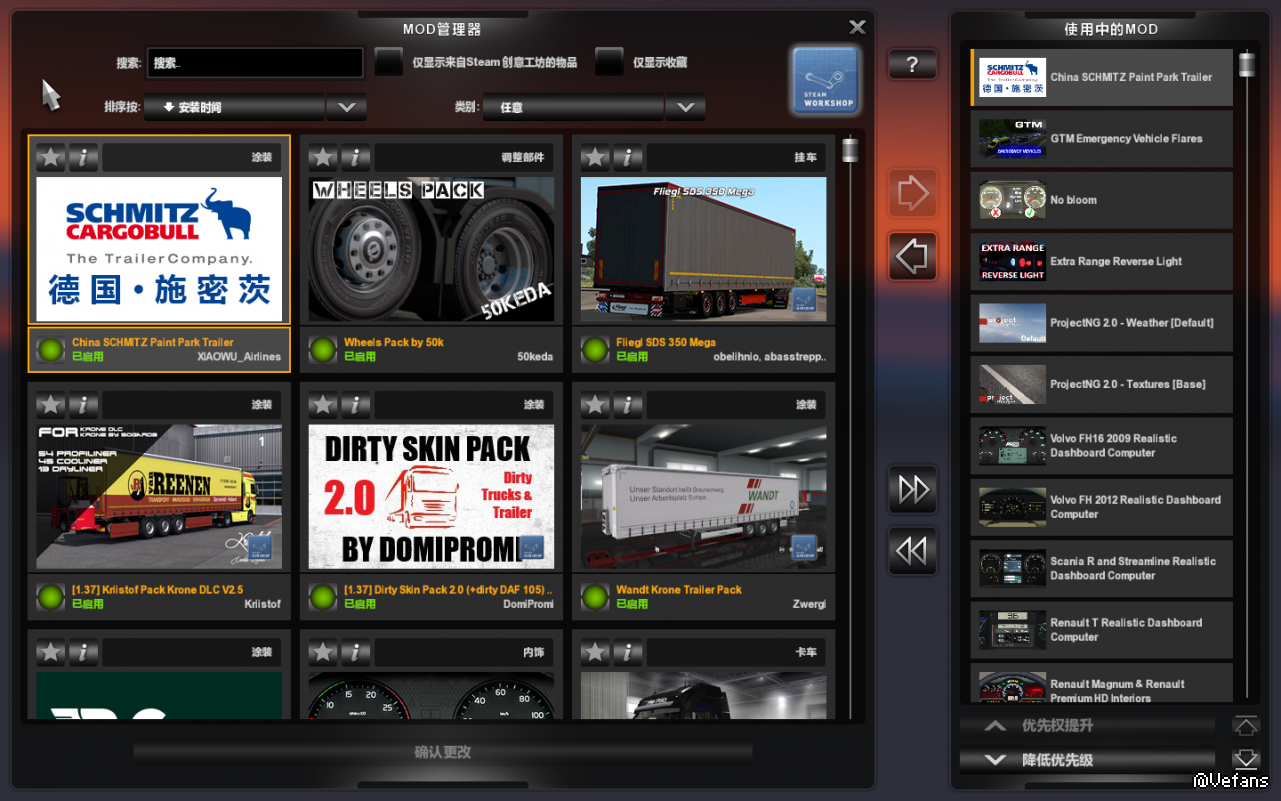Toggle green status light of Wheels Pack
Screen dimensions: 1281x801
pyautogui.click(x=322, y=349)
